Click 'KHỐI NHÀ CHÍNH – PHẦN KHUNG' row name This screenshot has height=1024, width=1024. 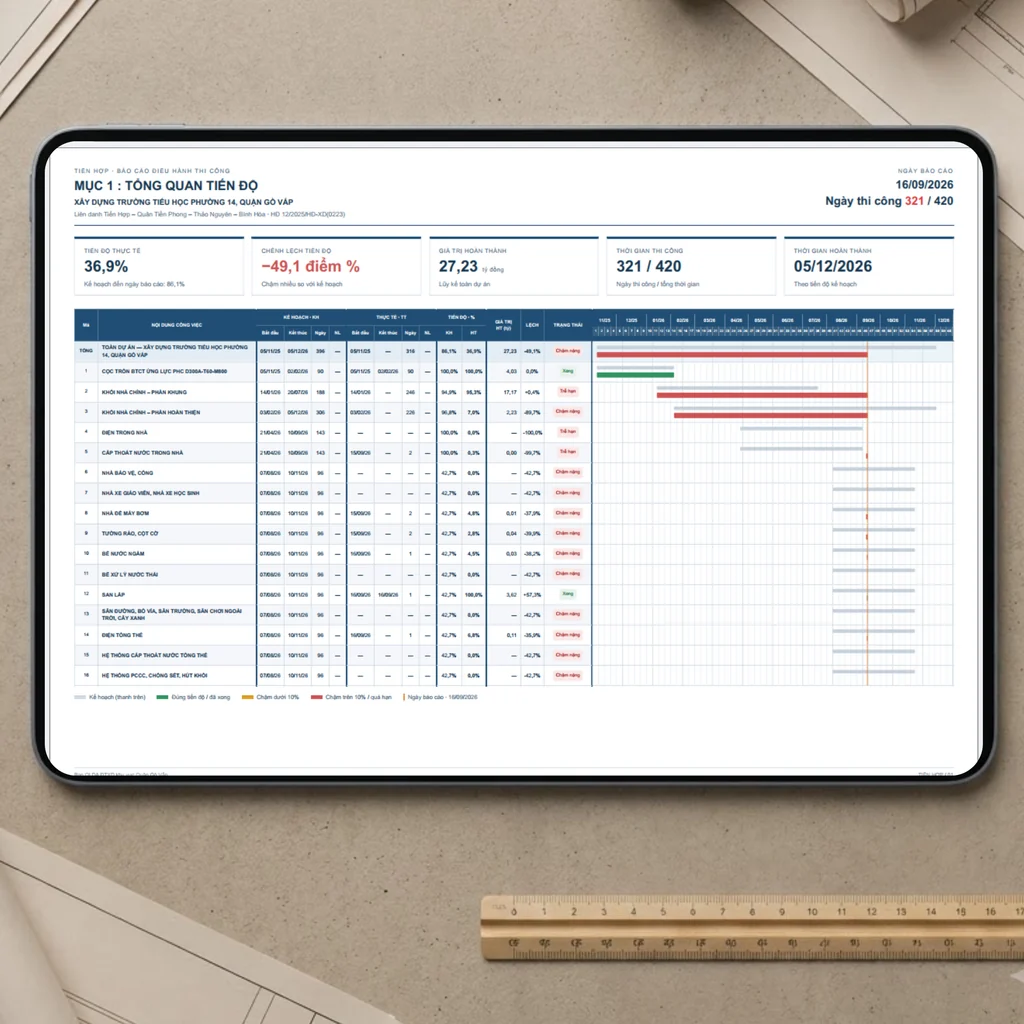point(144,392)
